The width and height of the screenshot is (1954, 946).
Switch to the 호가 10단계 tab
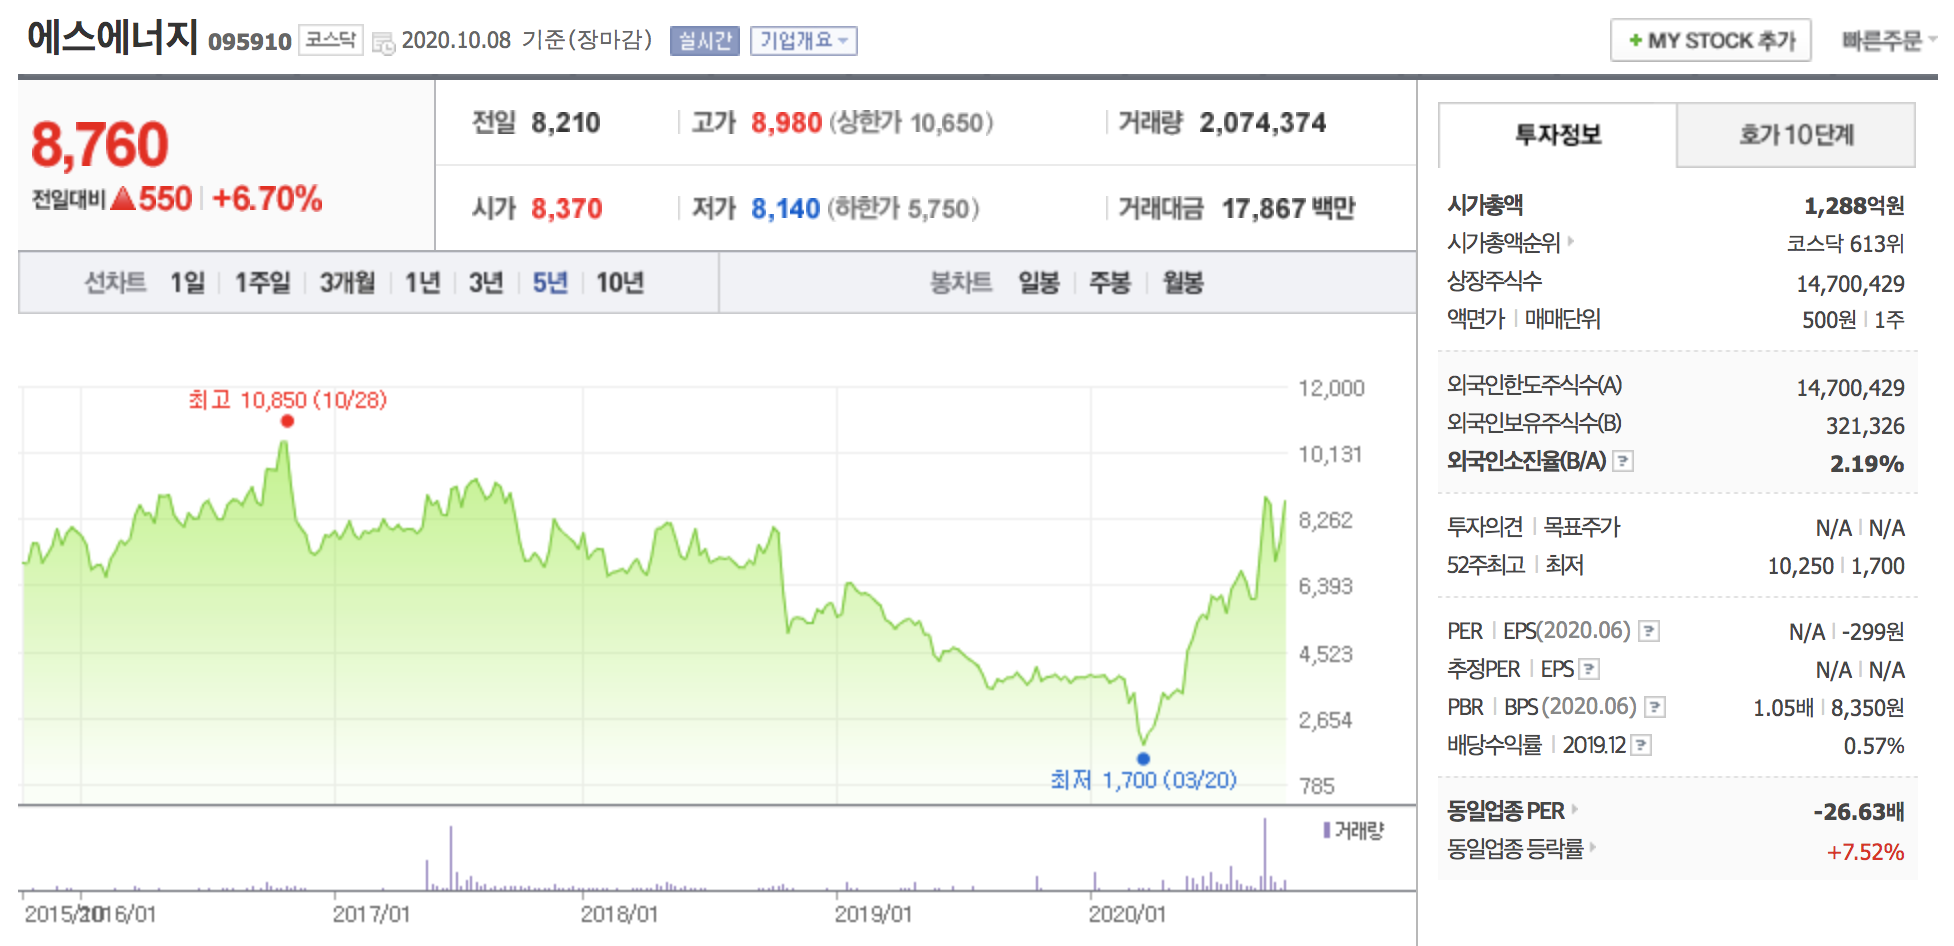point(1796,134)
